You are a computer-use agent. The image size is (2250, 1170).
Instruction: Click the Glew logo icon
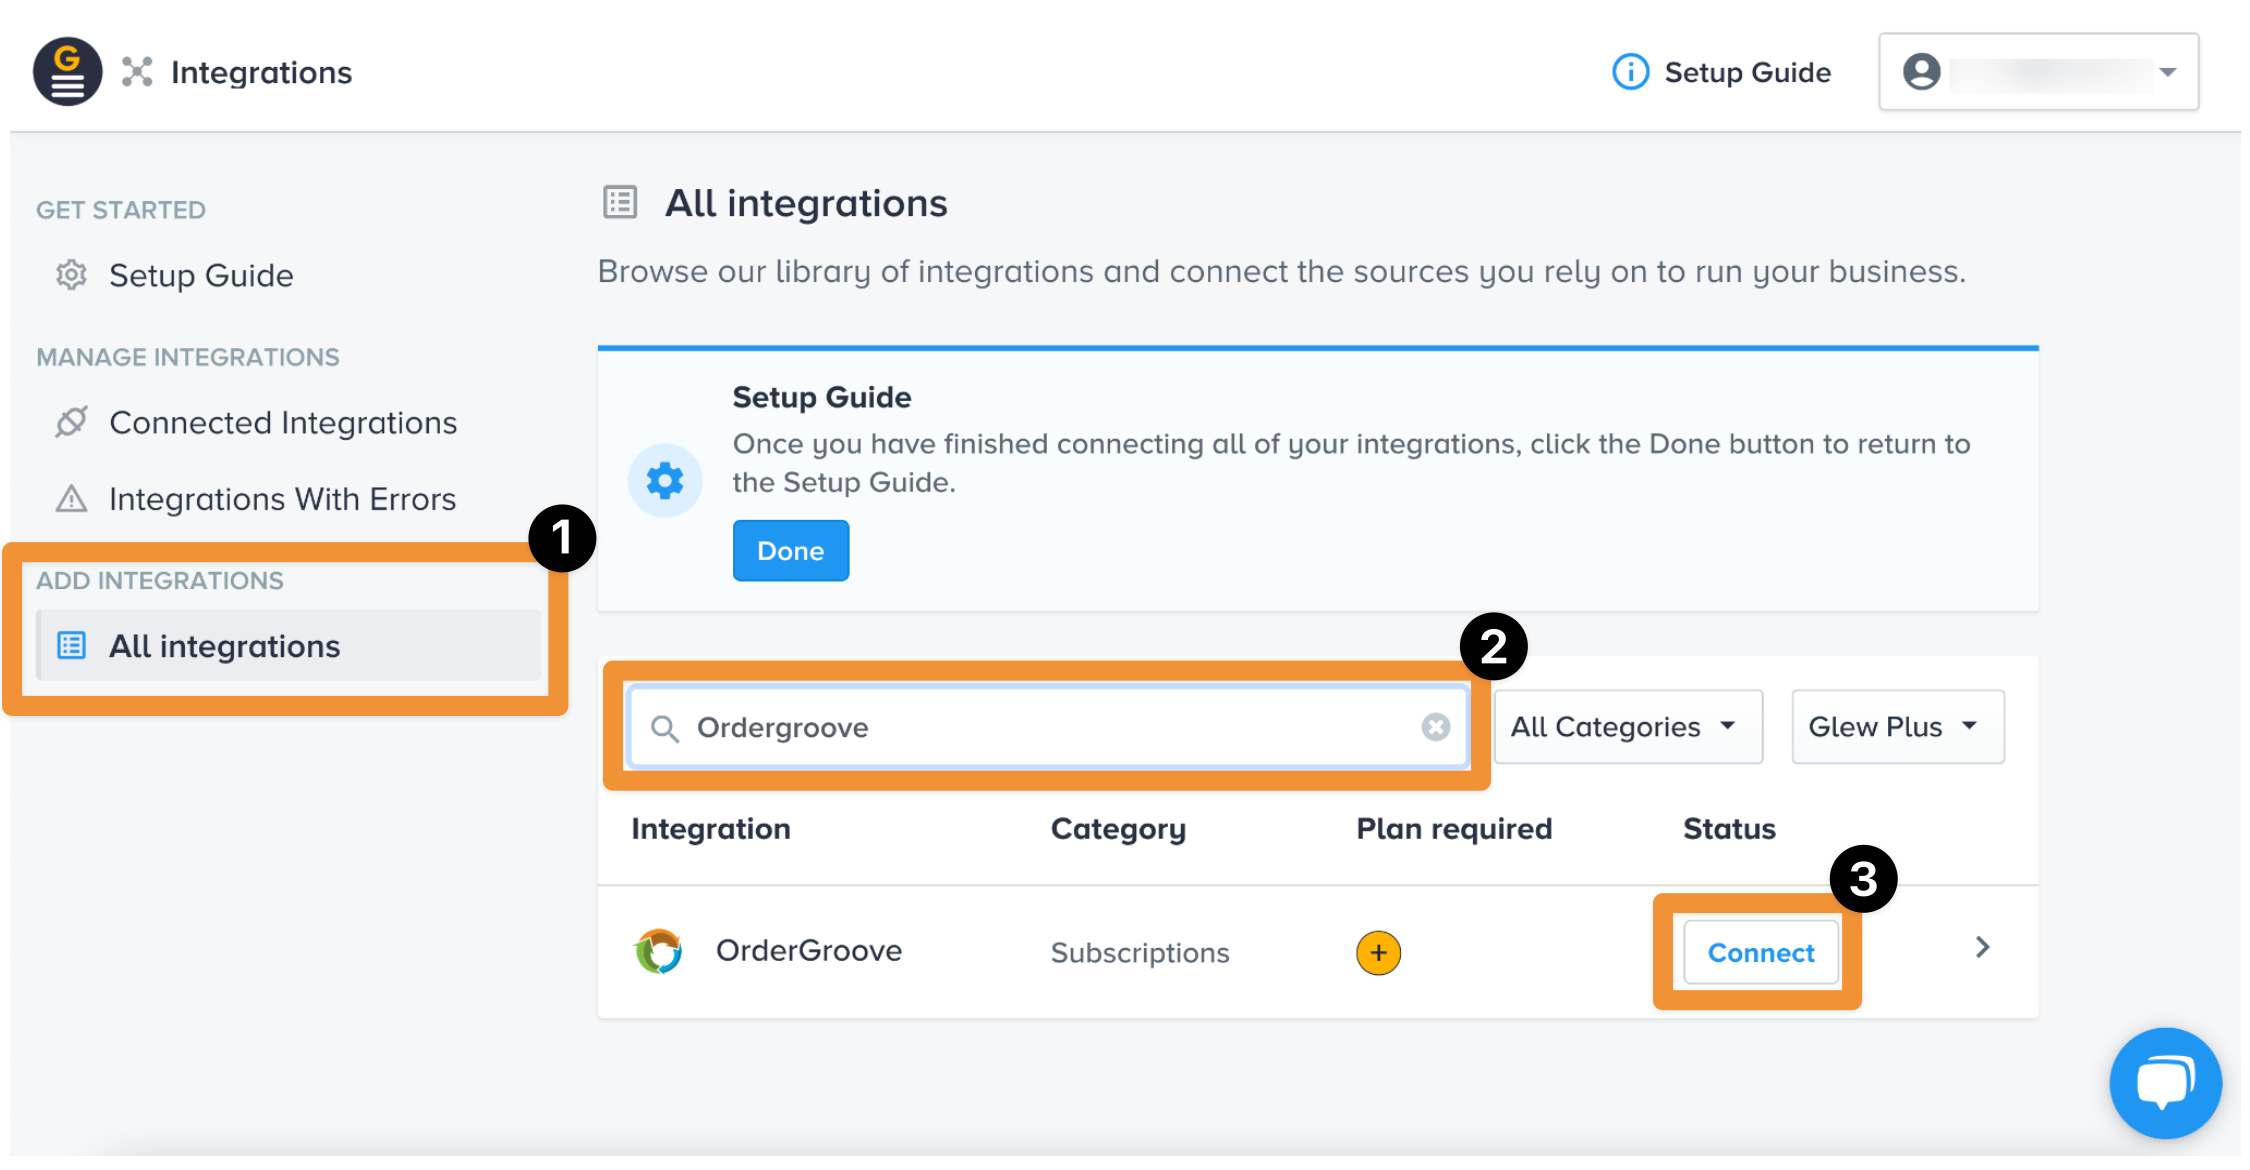[x=67, y=72]
